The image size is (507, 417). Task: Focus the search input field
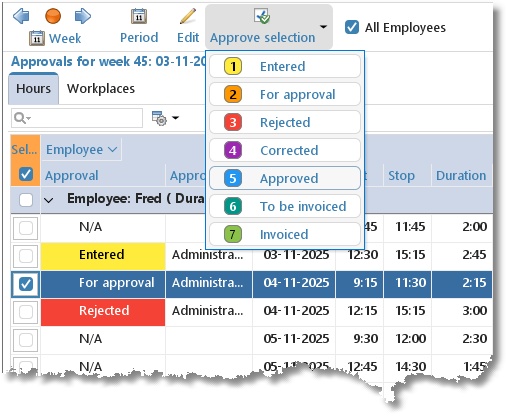[x=77, y=118]
